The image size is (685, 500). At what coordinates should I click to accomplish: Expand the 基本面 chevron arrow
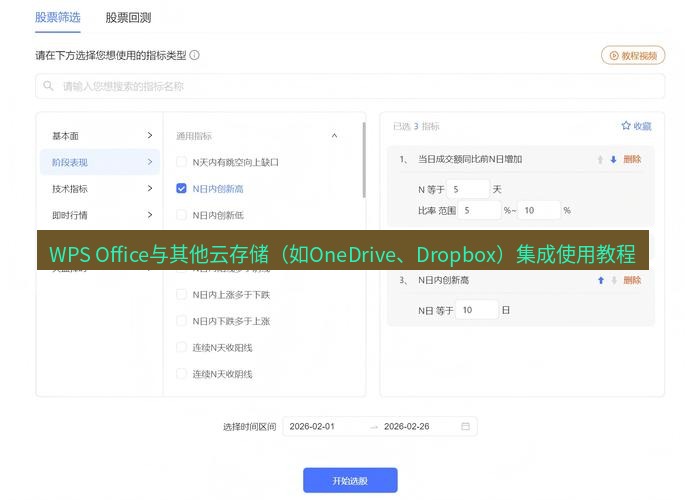pos(150,135)
